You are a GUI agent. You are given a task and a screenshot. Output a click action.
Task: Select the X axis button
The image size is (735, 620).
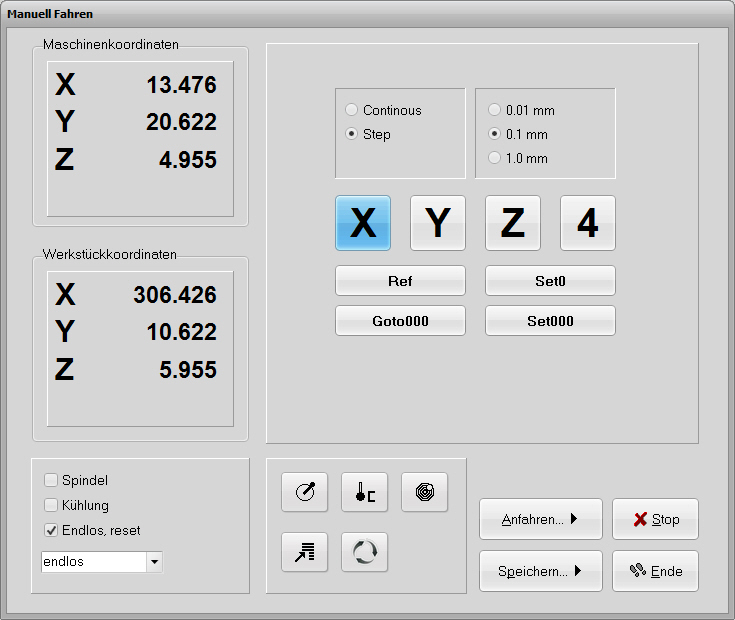pos(363,223)
